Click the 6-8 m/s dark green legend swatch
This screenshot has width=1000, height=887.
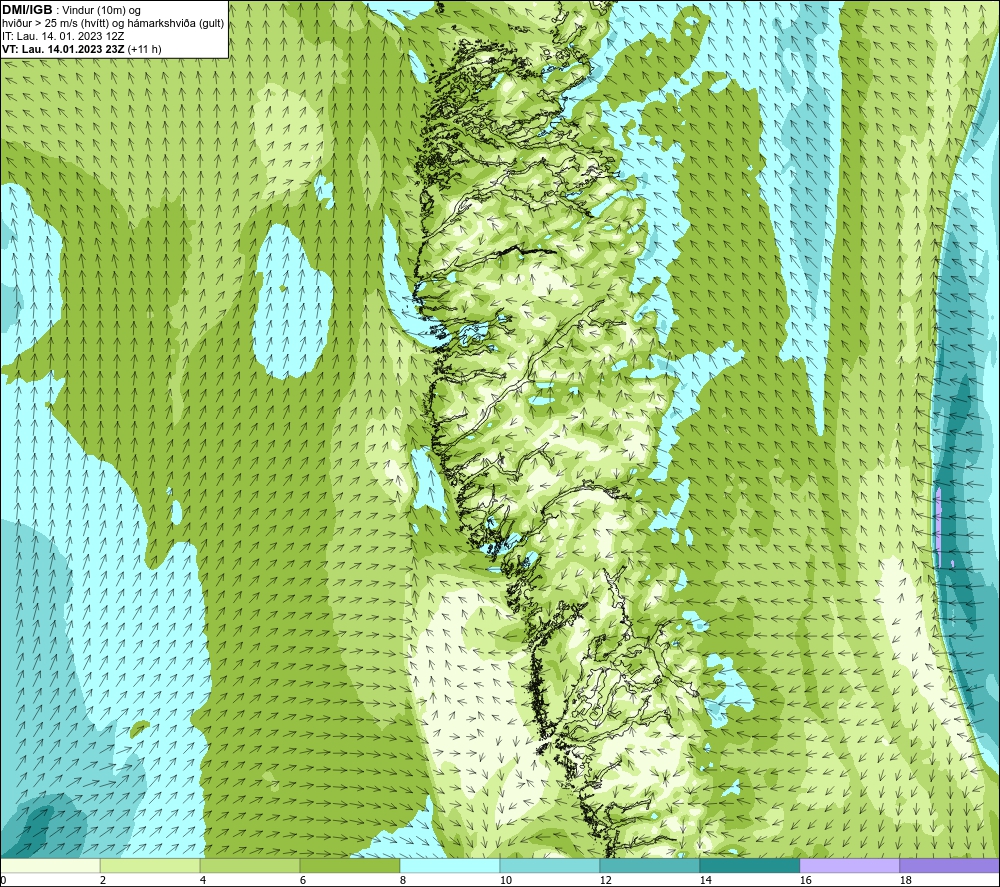click(x=350, y=865)
